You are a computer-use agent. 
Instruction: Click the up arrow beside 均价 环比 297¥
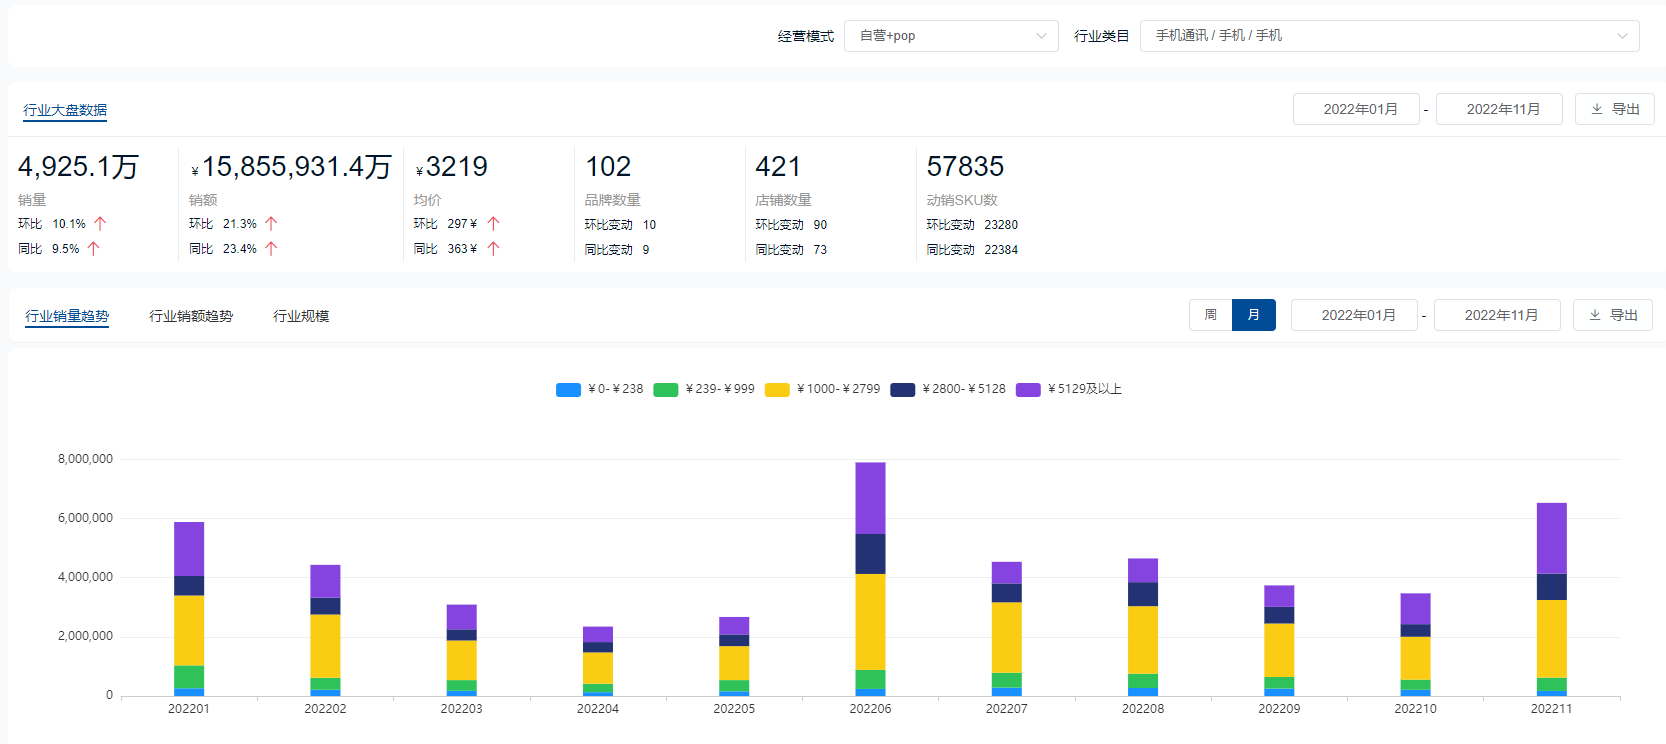493,224
